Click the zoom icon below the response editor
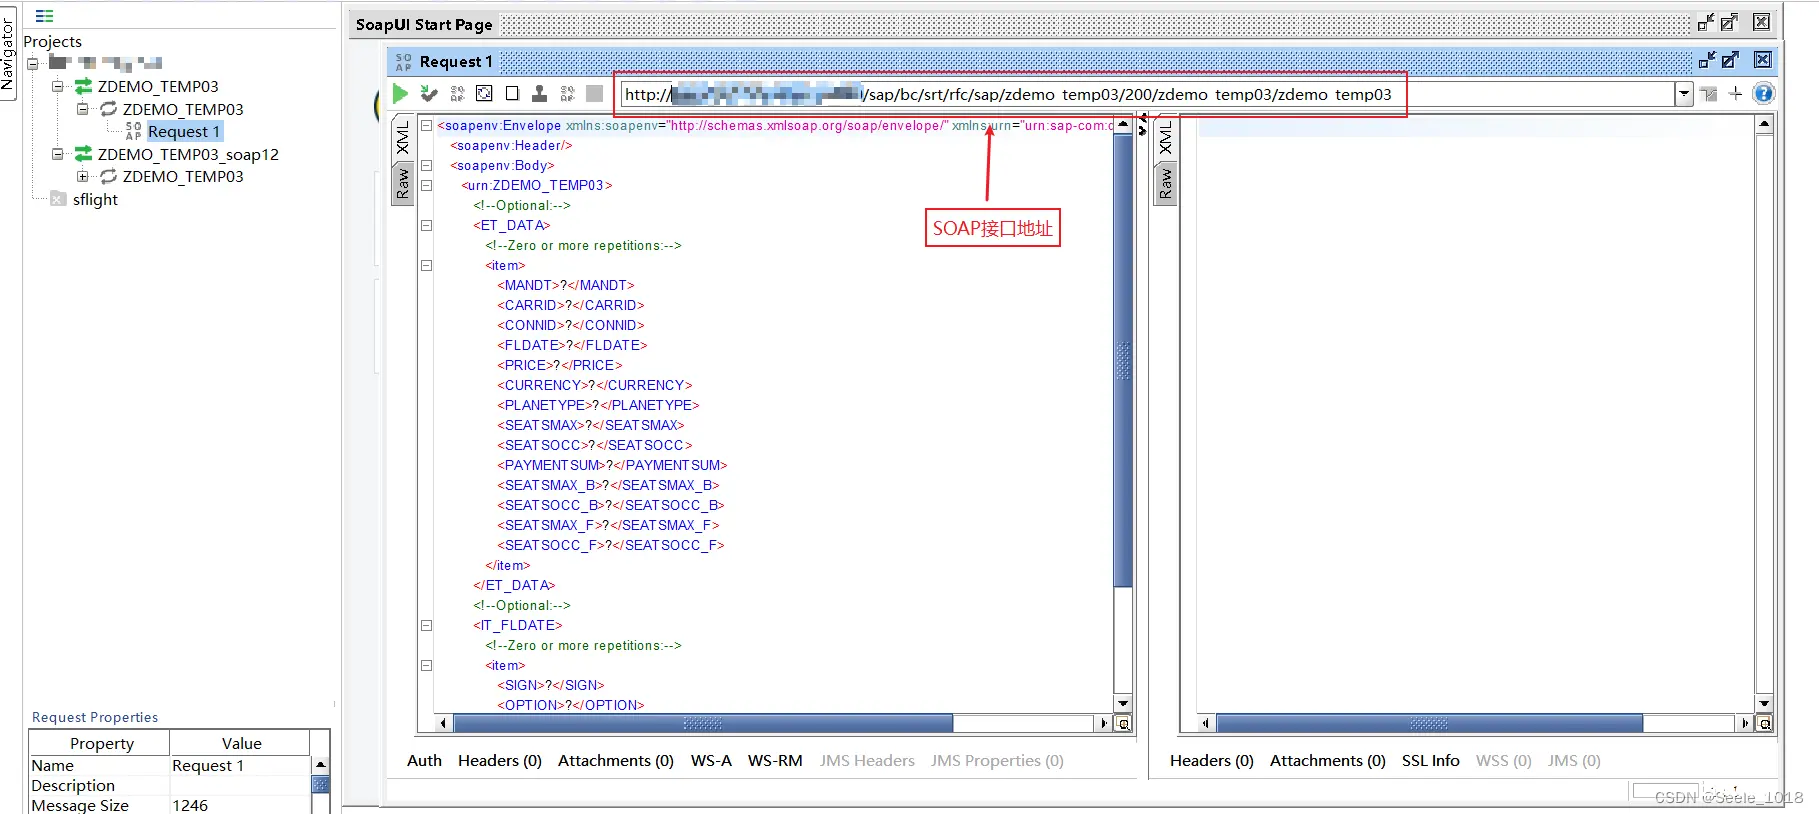This screenshot has width=1819, height=814. coord(1765,724)
